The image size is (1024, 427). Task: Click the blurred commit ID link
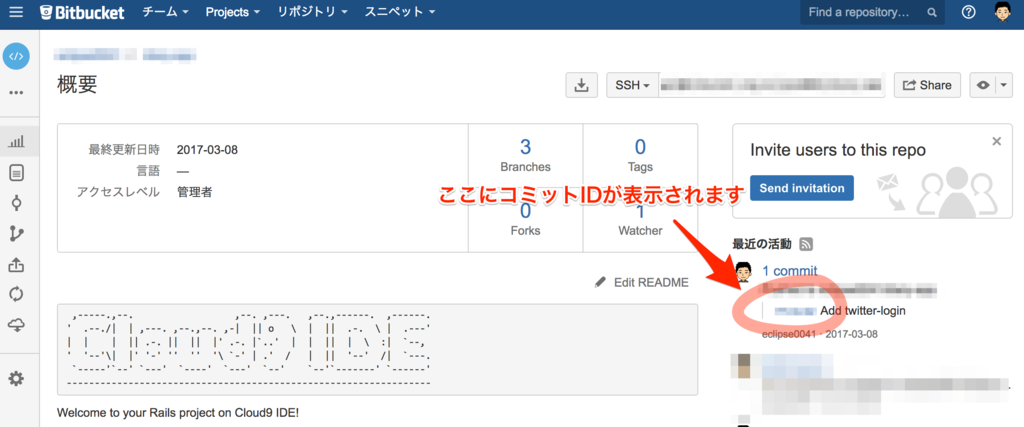coord(795,311)
